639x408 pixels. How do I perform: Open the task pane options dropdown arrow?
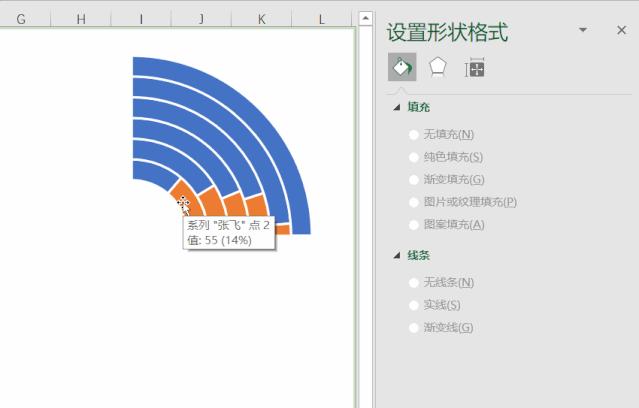click(583, 30)
